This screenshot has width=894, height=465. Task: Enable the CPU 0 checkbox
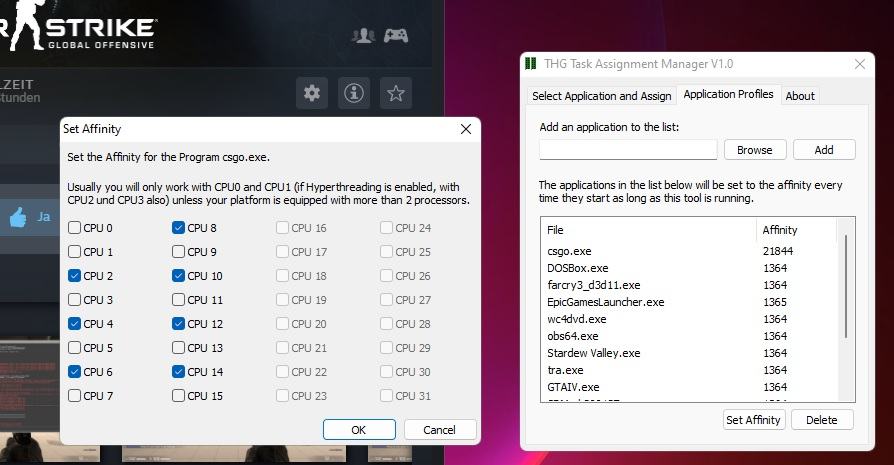pos(74,228)
